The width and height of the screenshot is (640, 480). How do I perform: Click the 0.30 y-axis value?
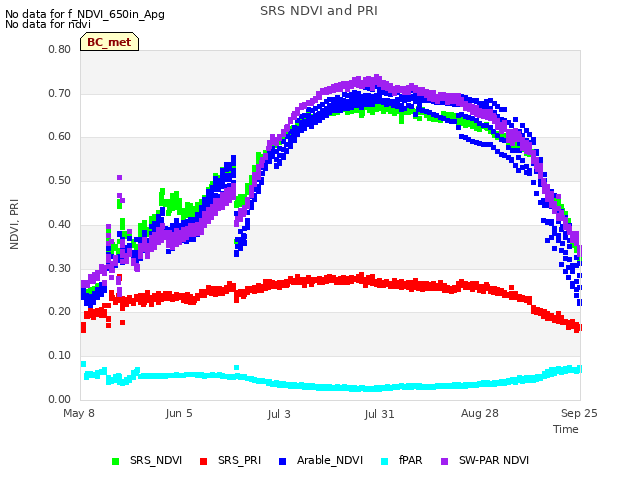[60, 269]
